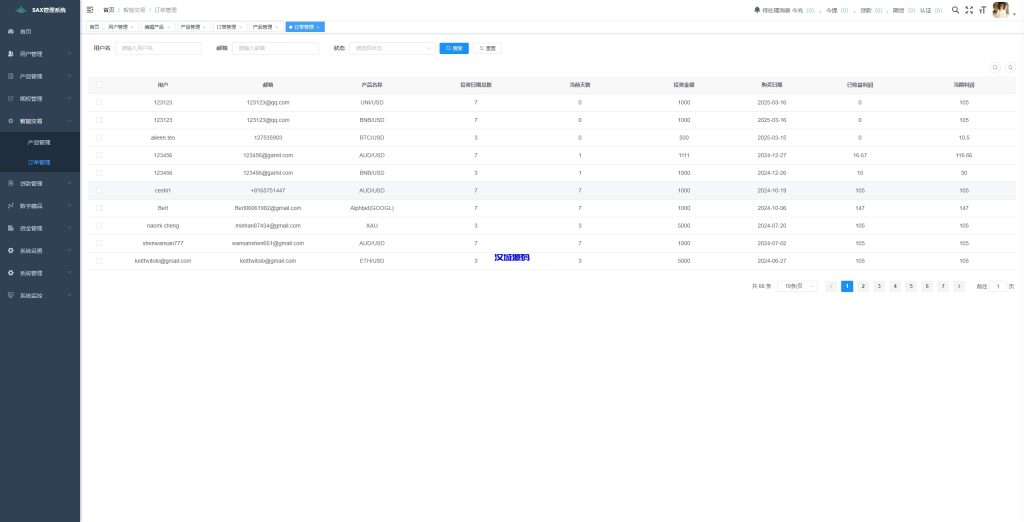Screen dimensions: 1024x522
Task: Expand the 用户管理 sidebar menu
Action: pyautogui.click(x=40, y=54)
